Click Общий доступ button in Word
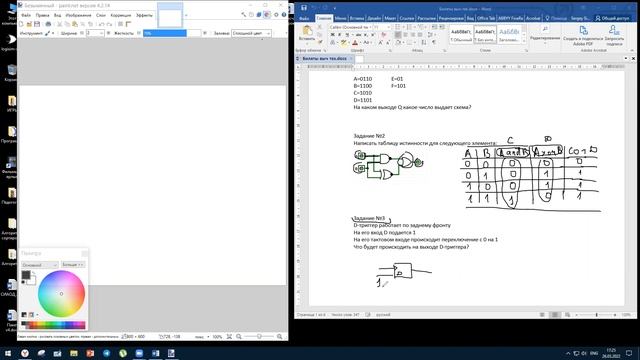This screenshot has height=360, width=640. (x=613, y=18)
